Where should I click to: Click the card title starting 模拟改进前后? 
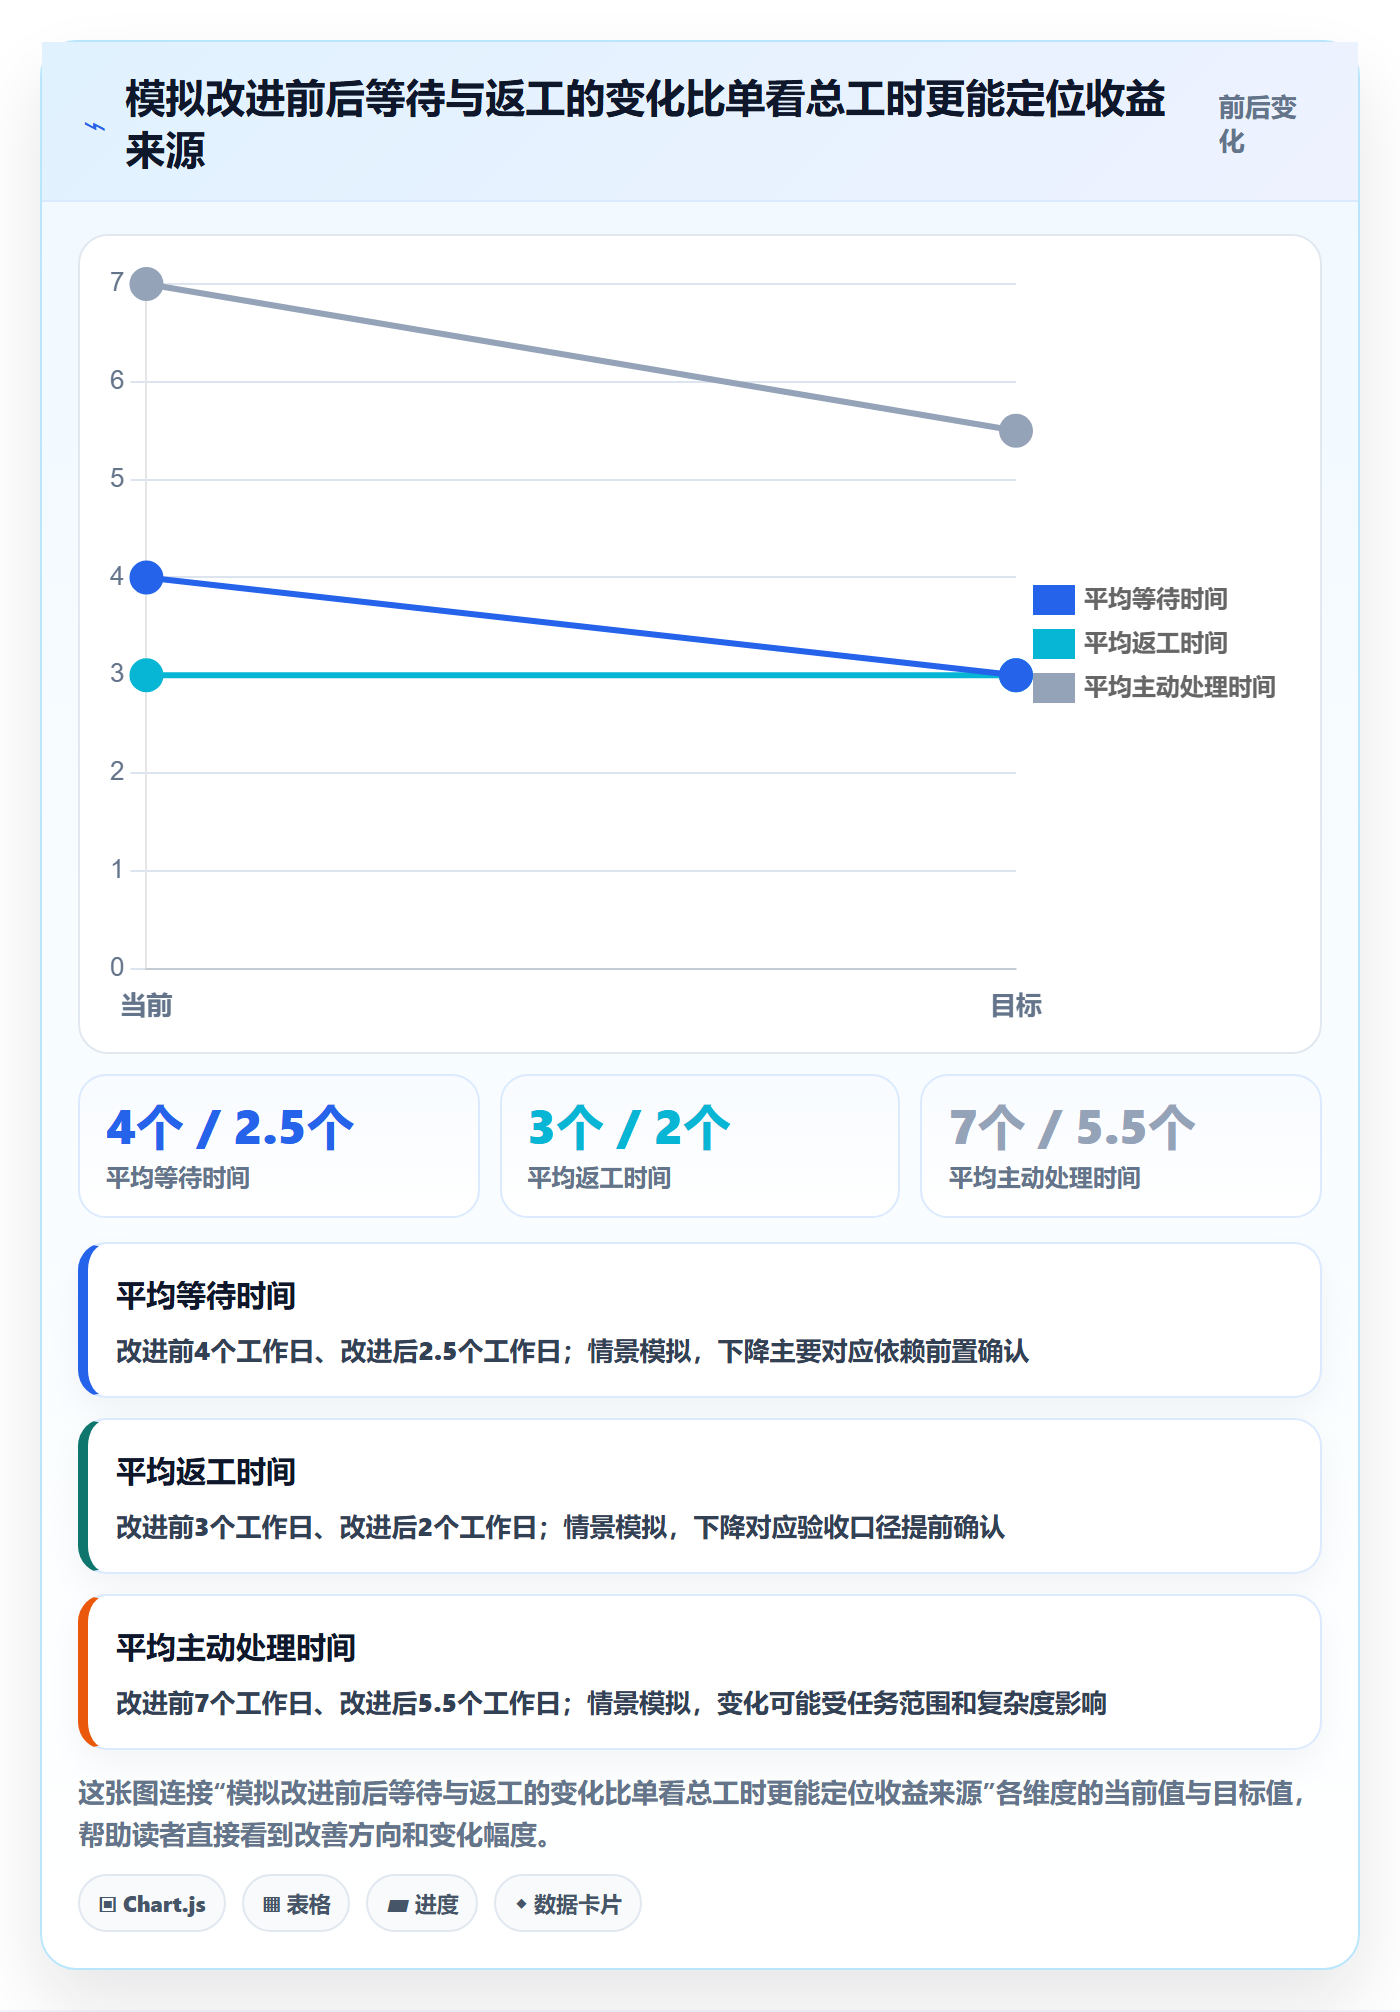click(x=645, y=125)
